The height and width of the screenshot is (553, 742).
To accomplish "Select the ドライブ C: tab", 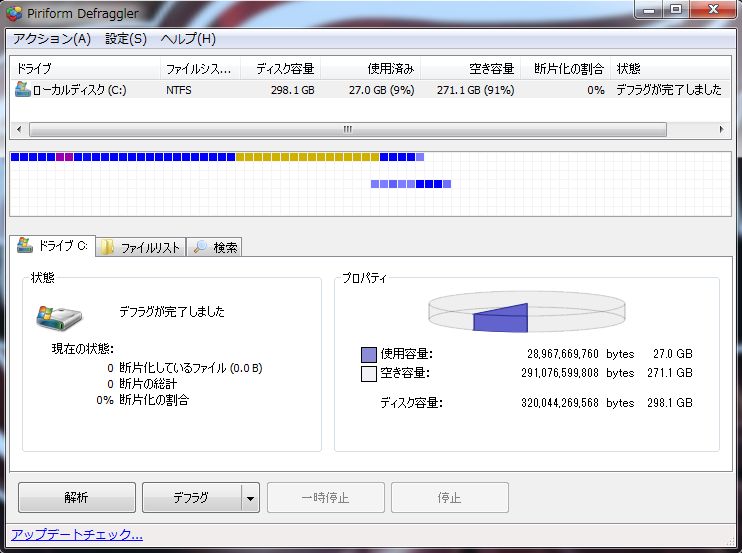I will 53,246.
